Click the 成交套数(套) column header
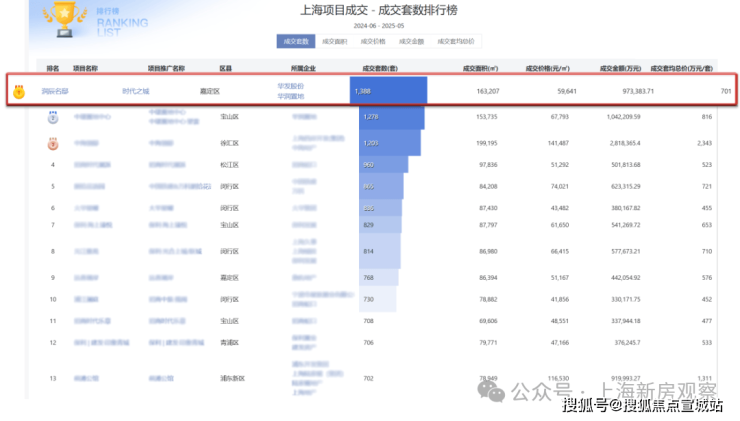 (x=380, y=68)
